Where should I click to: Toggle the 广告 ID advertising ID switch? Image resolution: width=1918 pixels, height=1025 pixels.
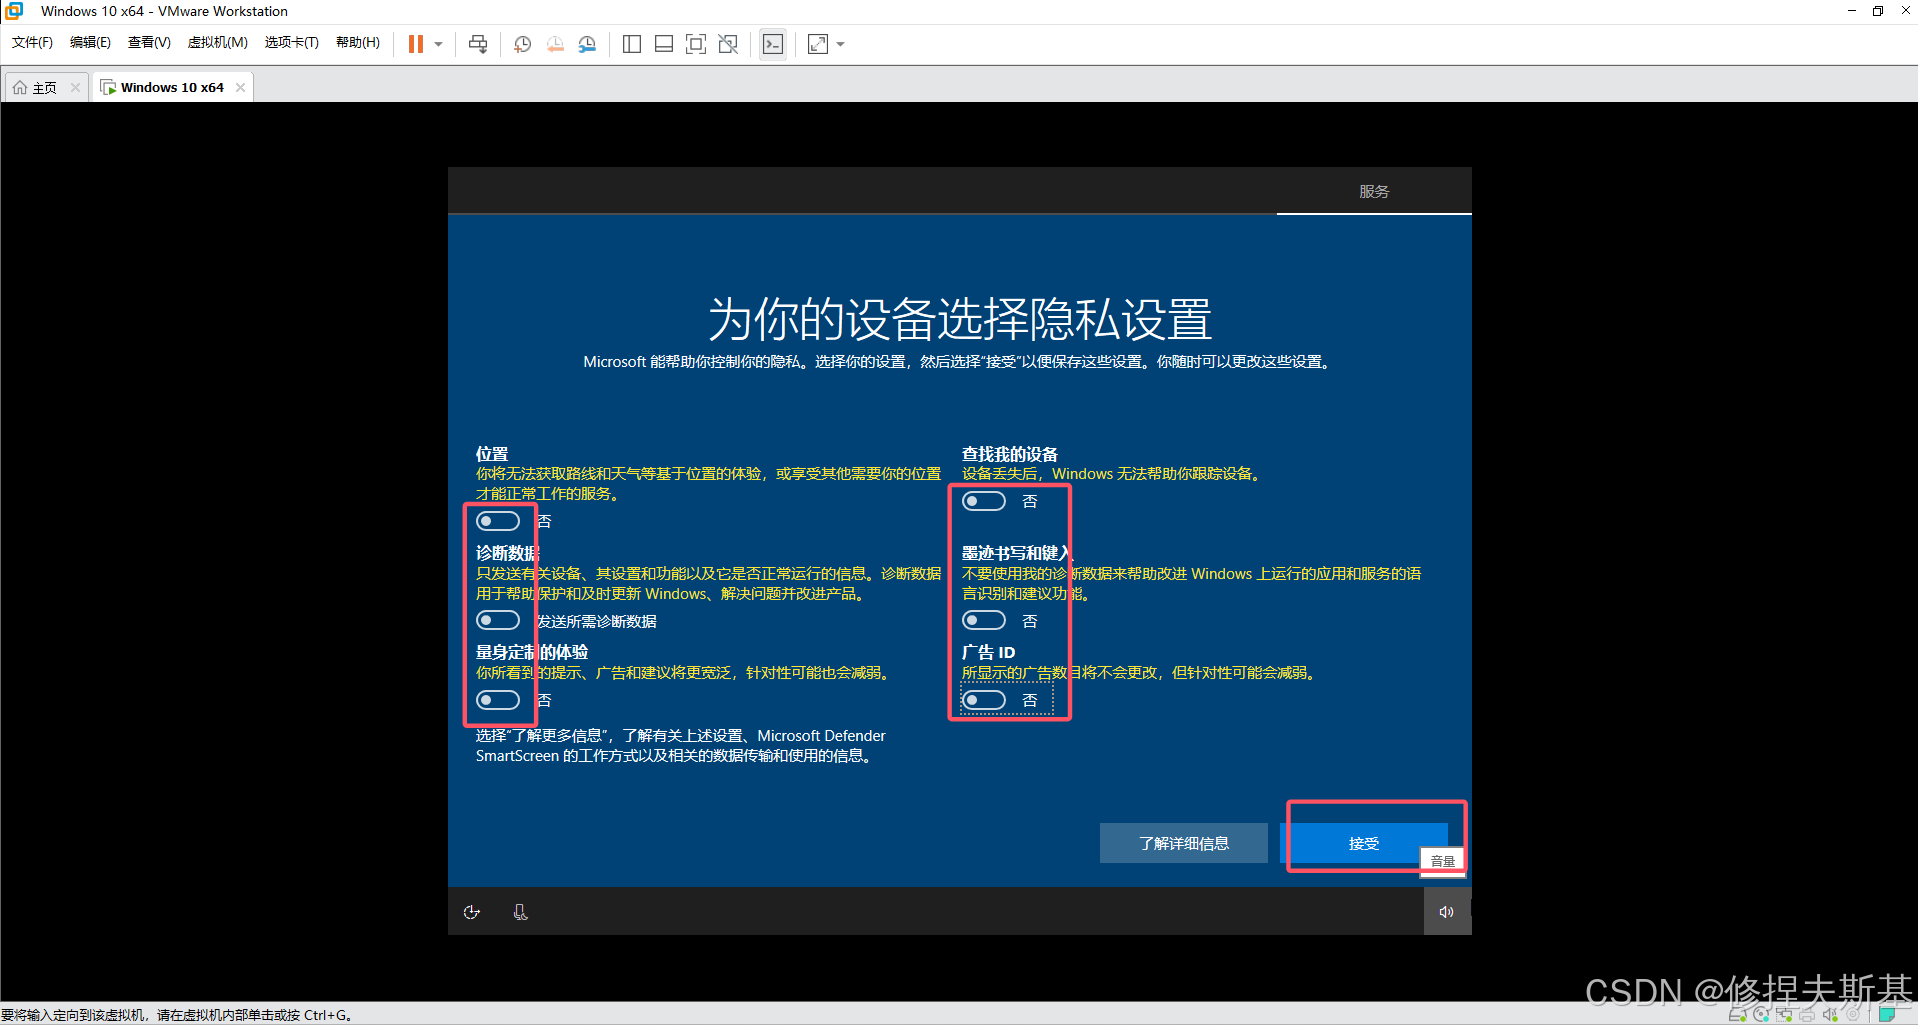click(x=984, y=700)
